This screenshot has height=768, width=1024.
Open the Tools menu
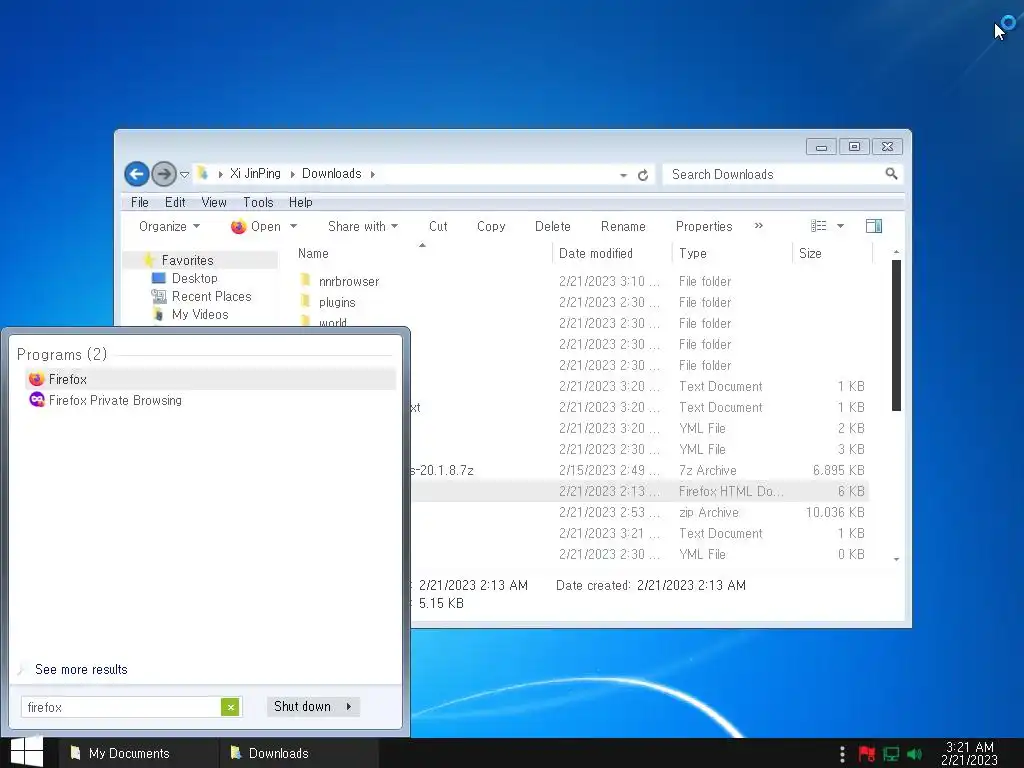258,202
